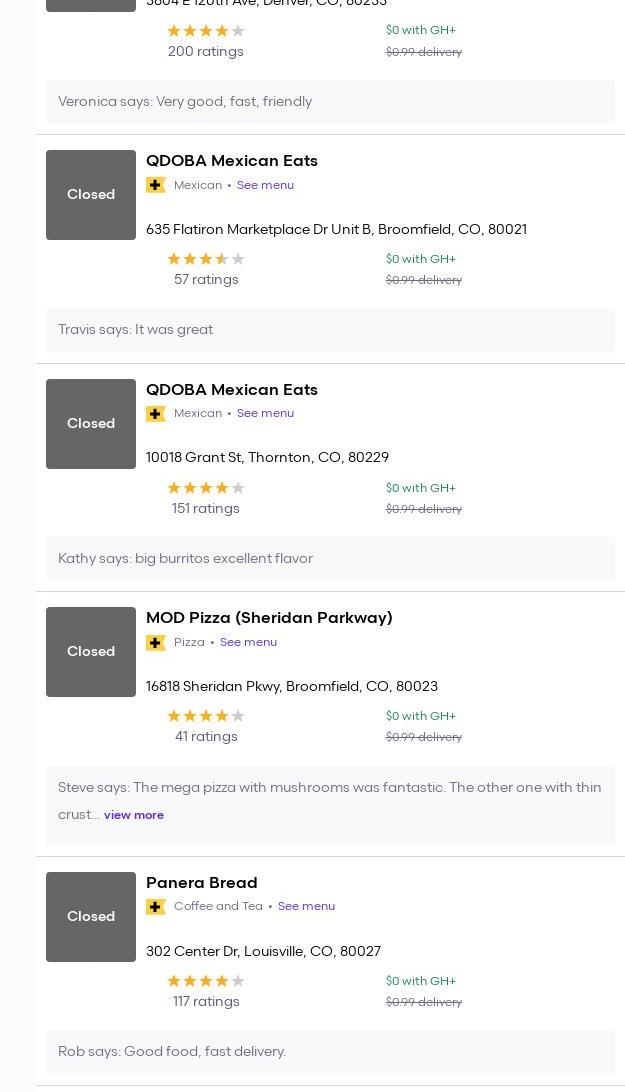Click Closed thumbnail for MOD Pizza
This screenshot has width=625, height=1092.
[91, 652]
